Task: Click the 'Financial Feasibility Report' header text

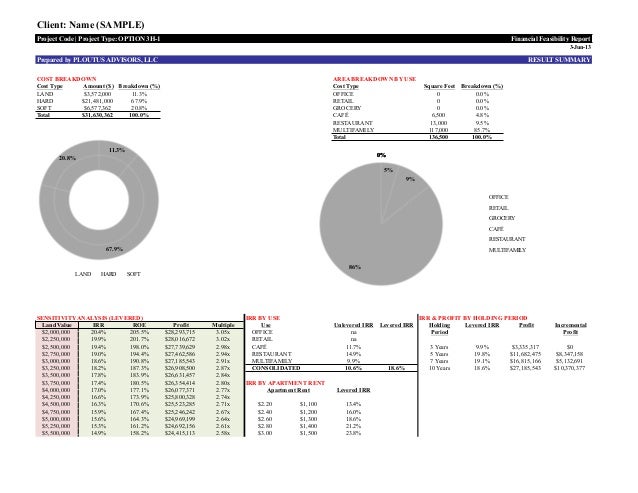Action: click(551, 39)
